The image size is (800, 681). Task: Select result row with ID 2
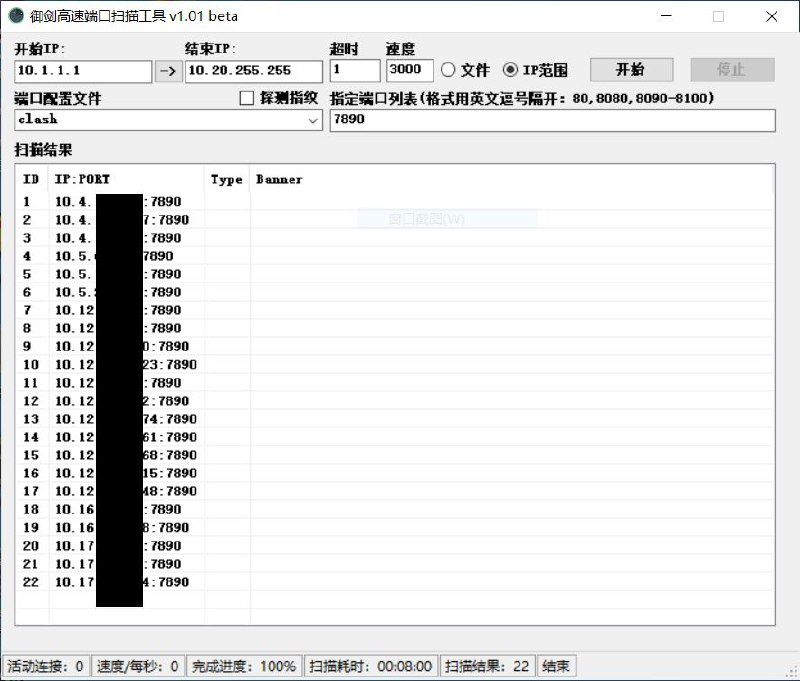click(x=395, y=220)
